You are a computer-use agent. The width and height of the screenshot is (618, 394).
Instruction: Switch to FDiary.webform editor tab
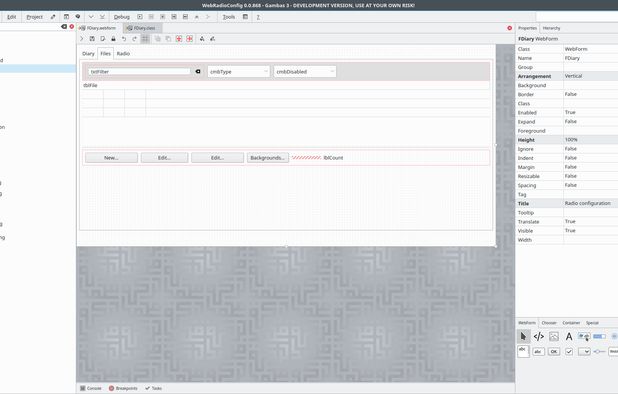[99, 28]
